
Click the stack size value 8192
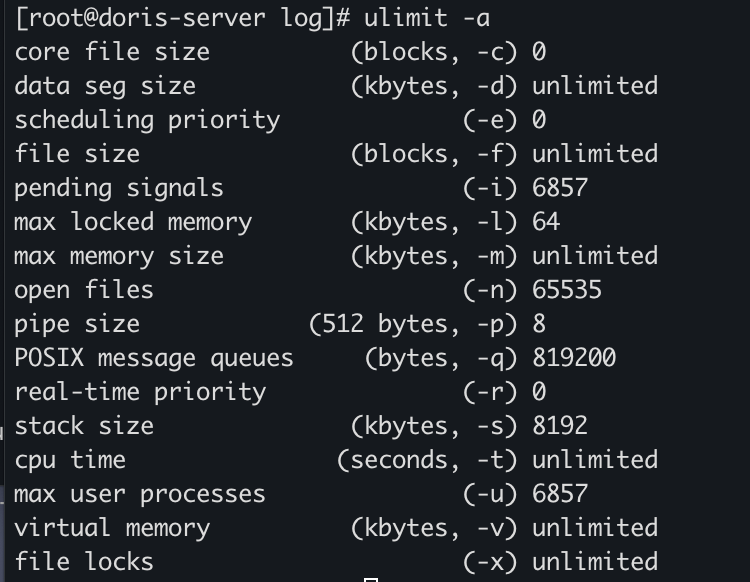point(560,426)
